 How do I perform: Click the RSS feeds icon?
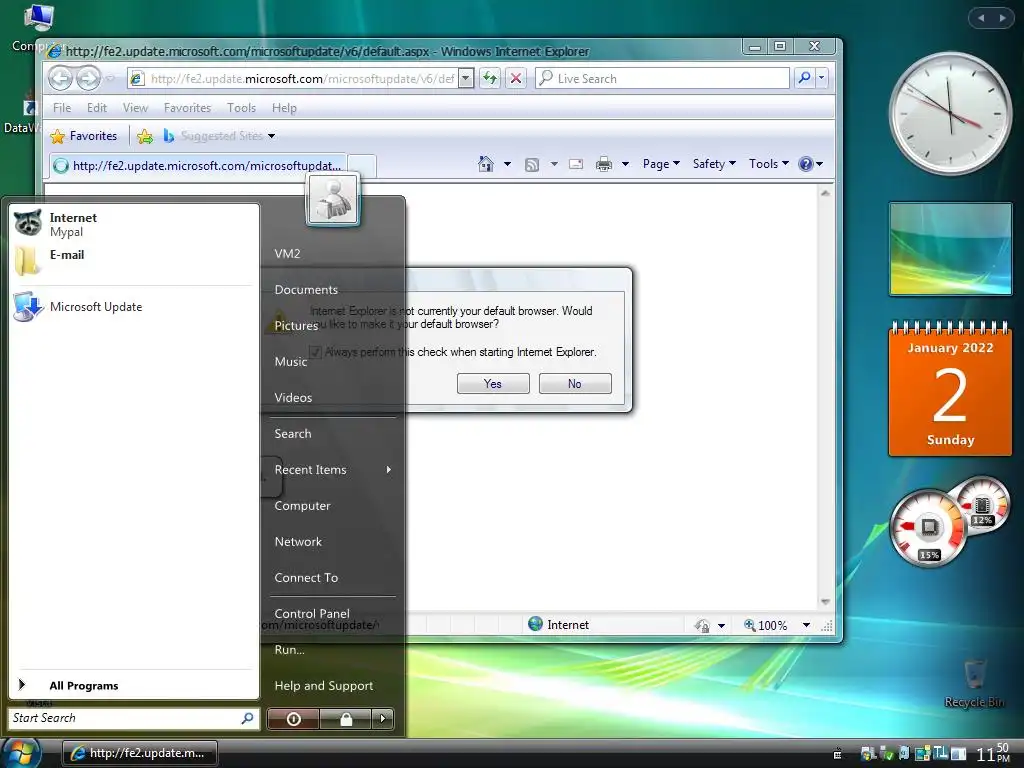[532, 164]
